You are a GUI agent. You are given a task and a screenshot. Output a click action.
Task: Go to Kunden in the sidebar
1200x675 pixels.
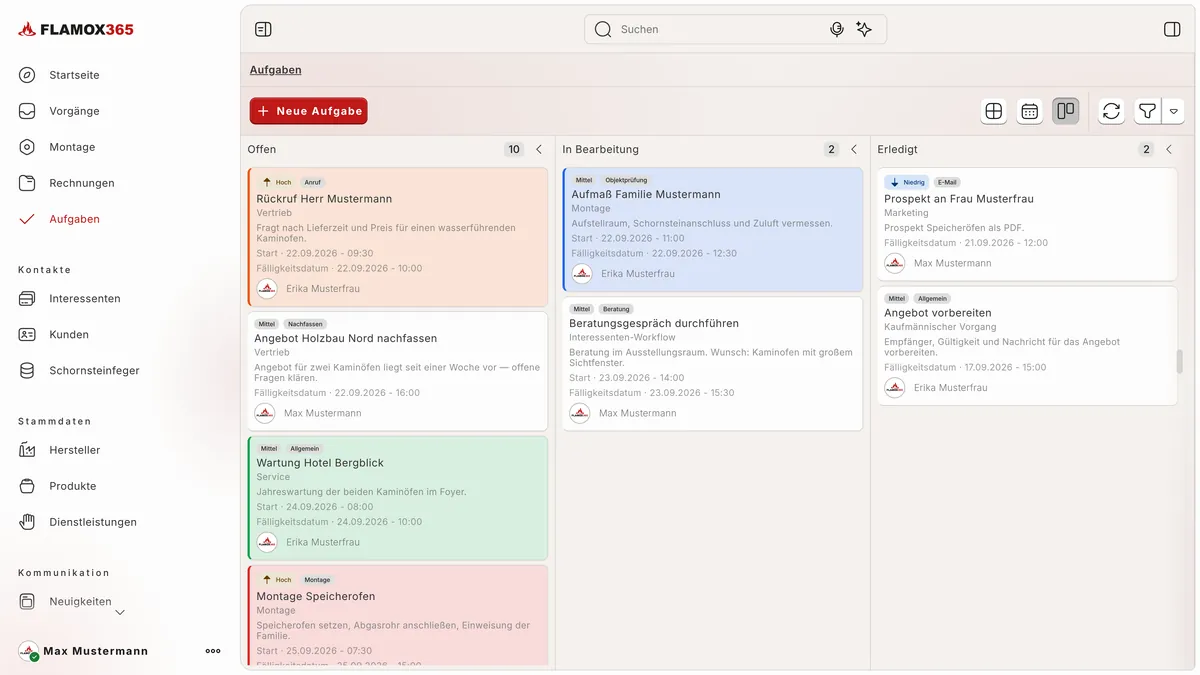coord(69,334)
